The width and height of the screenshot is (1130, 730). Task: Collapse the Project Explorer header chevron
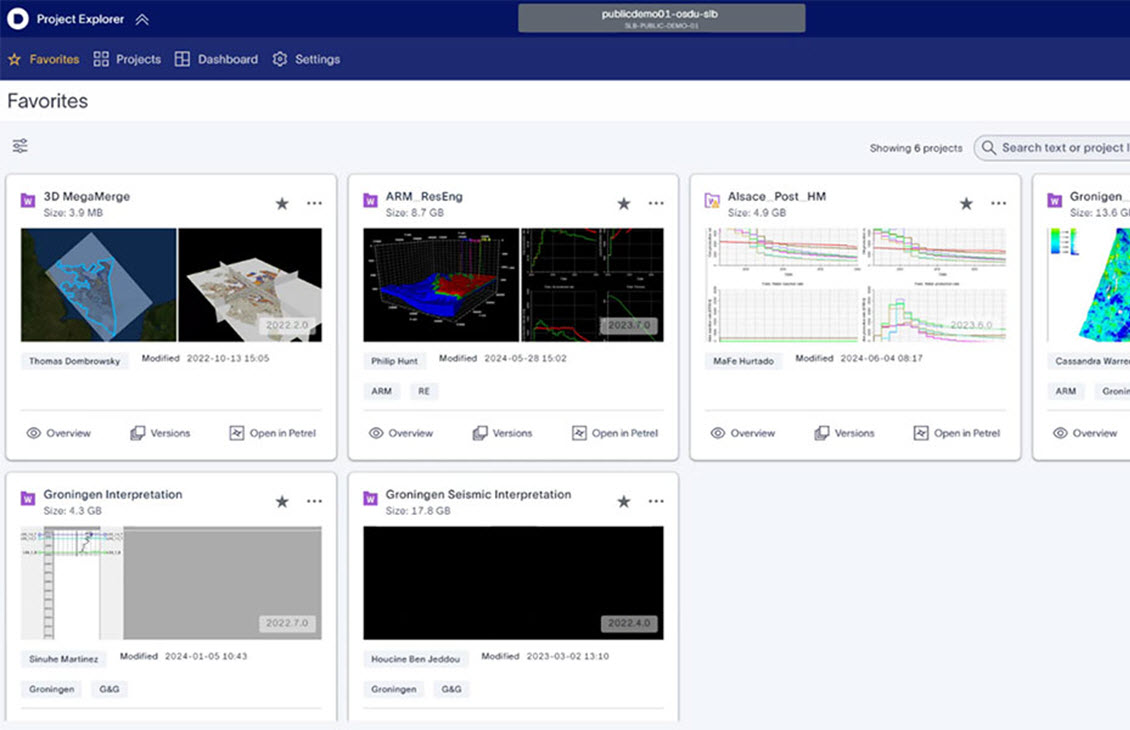tap(142, 19)
